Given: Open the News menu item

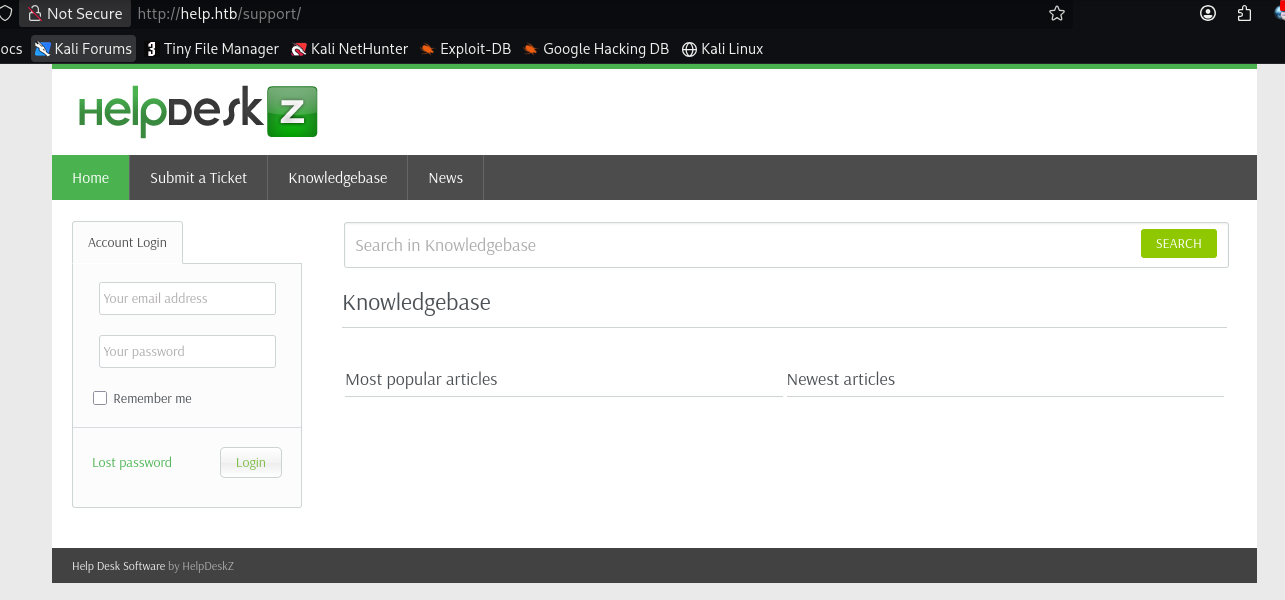Looking at the screenshot, I should (x=446, y=178).
